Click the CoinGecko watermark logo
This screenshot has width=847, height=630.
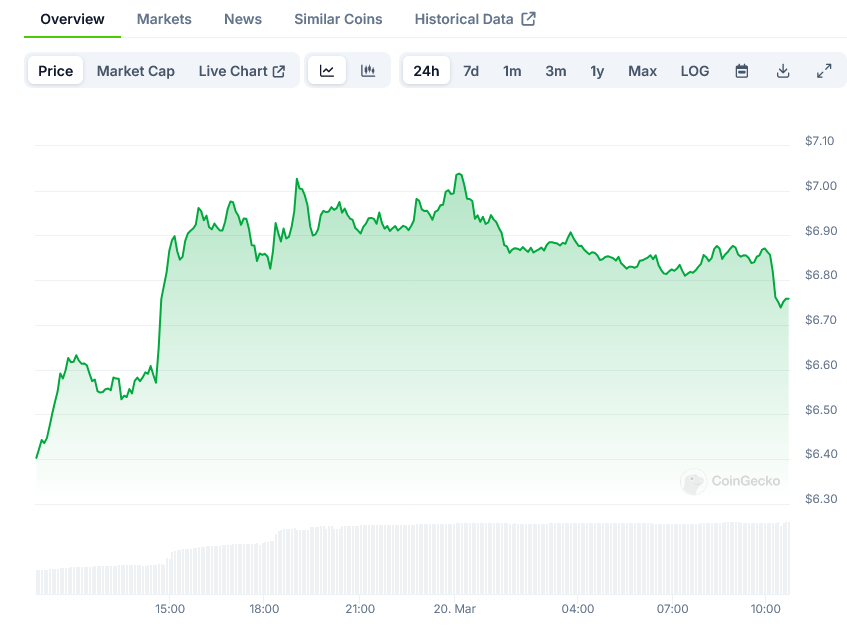[731, 481]
